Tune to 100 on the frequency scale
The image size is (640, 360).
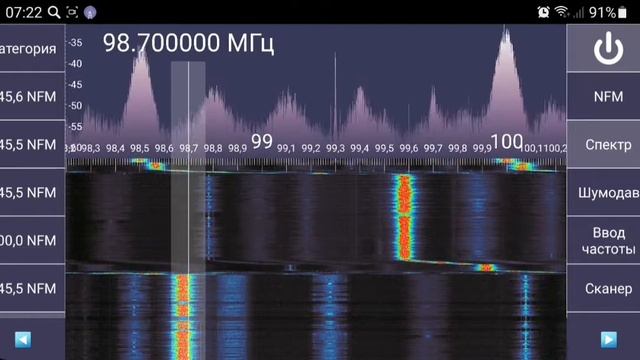coord(507,142)
